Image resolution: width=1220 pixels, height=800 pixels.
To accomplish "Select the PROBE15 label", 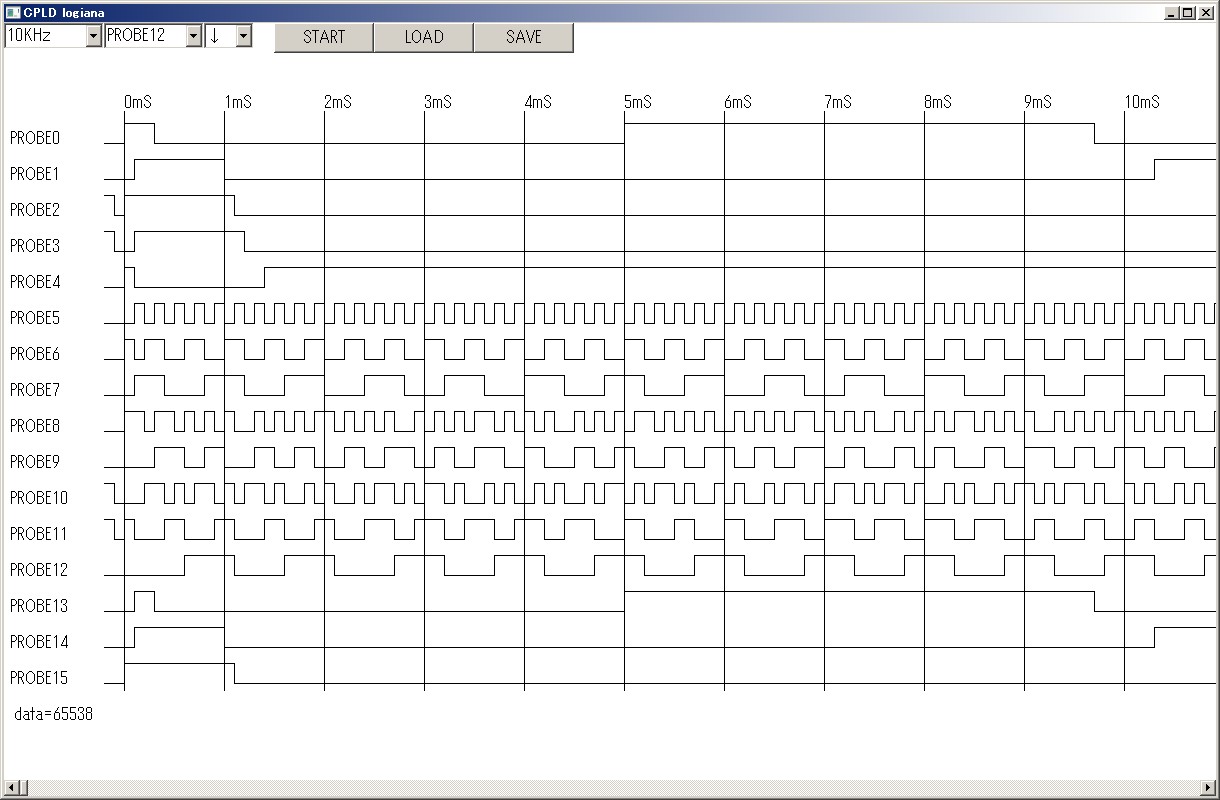I will tap(39, 678).
